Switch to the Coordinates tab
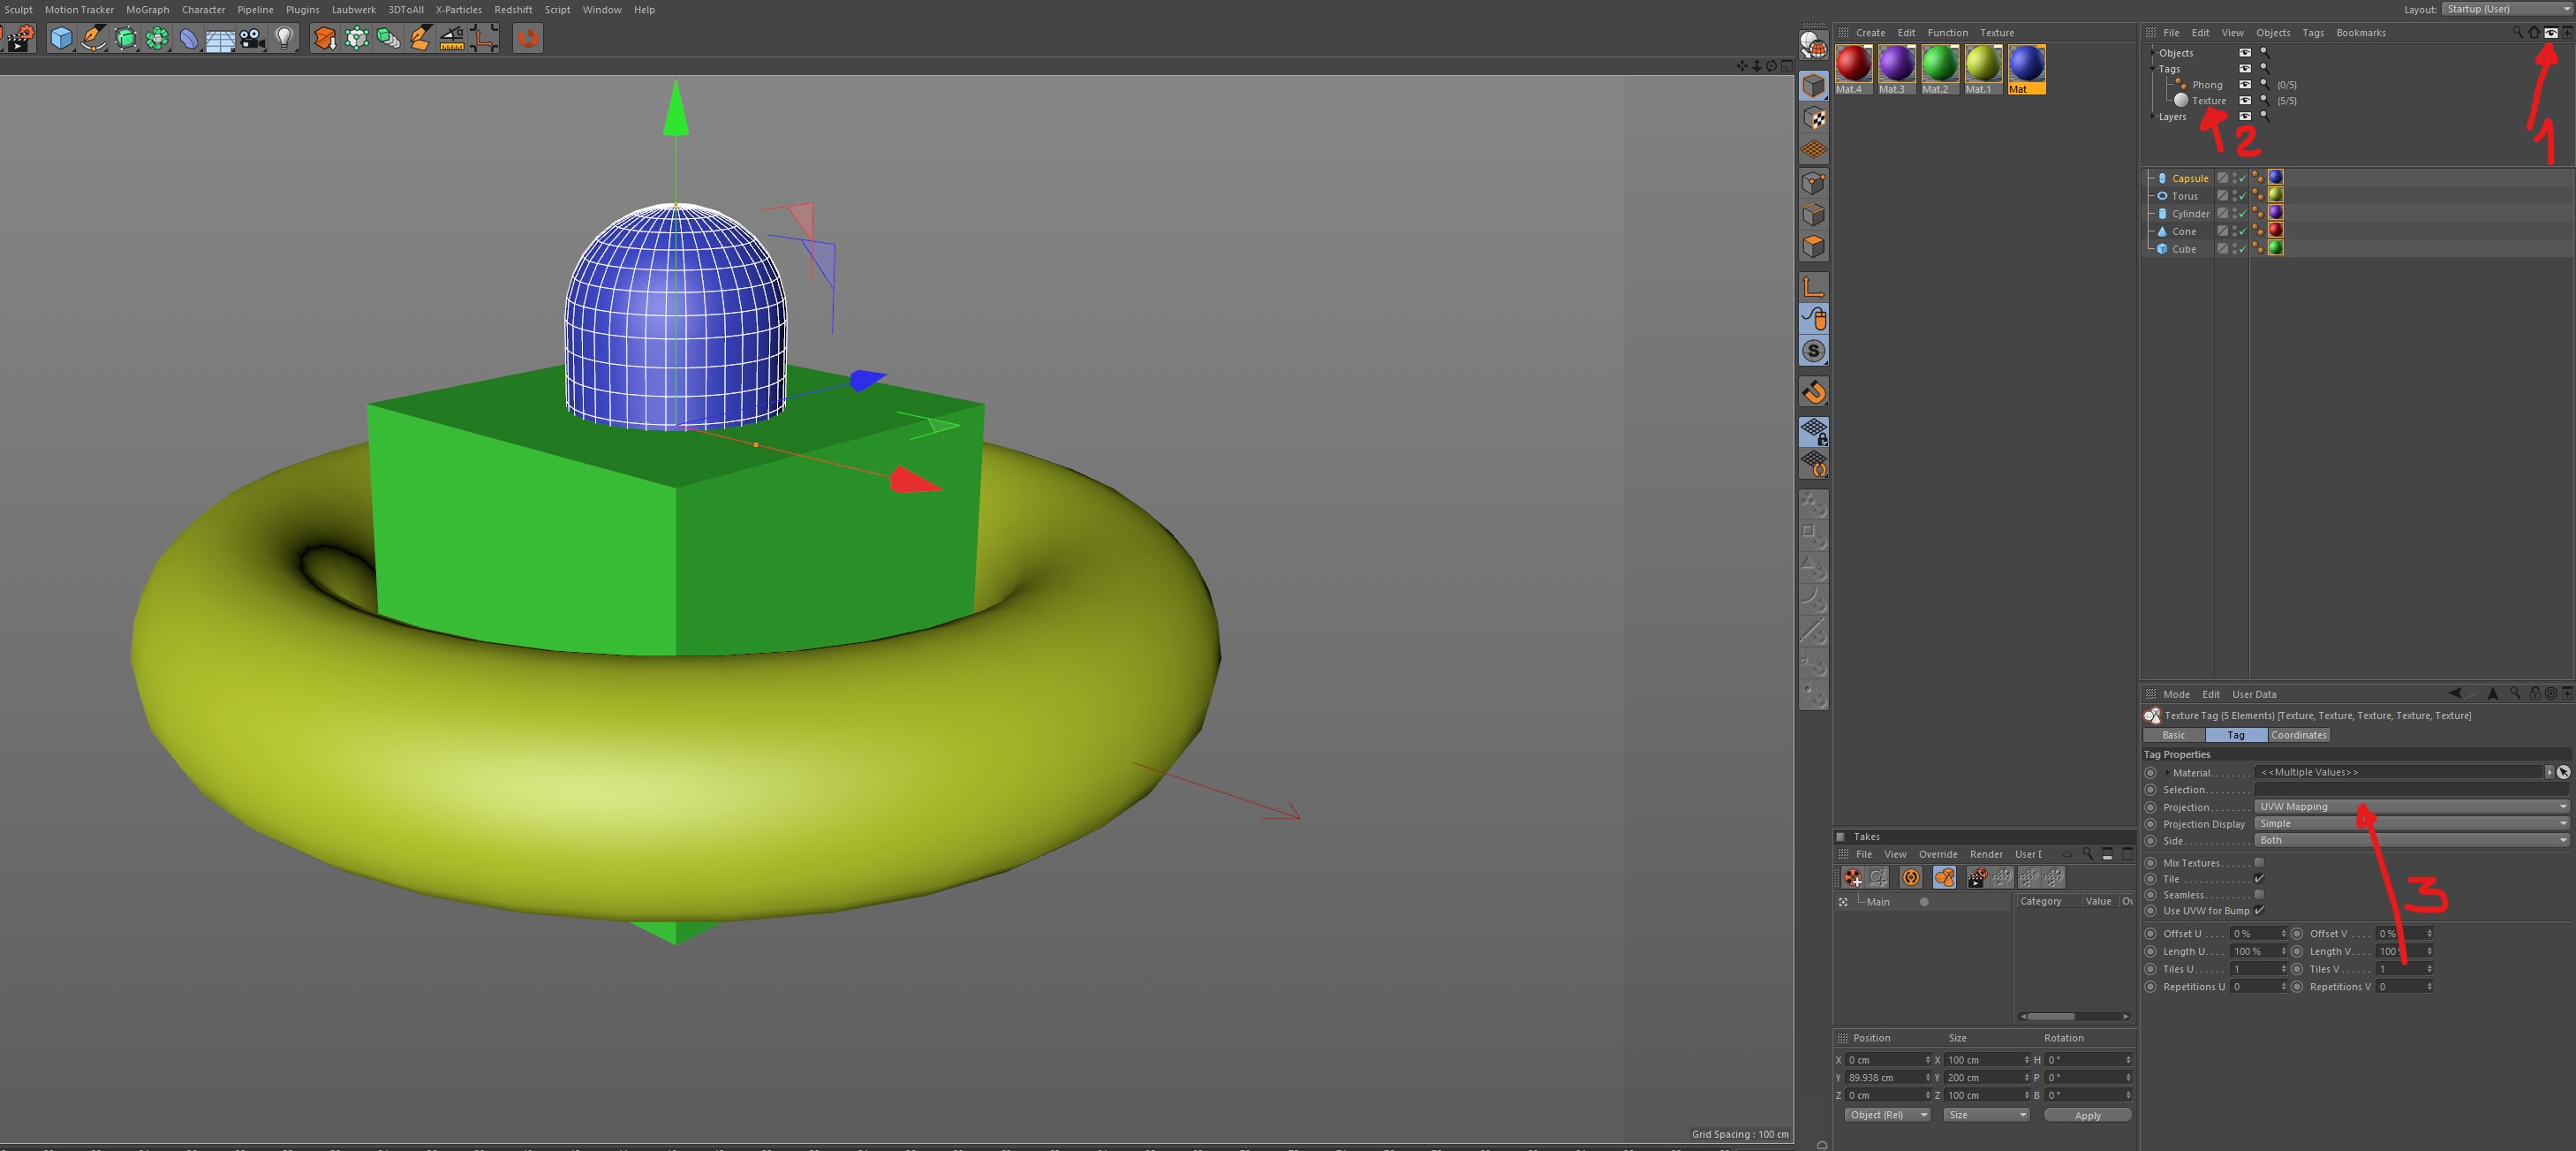The height and width of the screenshot is (1151, 2576). pos(2298,735)
